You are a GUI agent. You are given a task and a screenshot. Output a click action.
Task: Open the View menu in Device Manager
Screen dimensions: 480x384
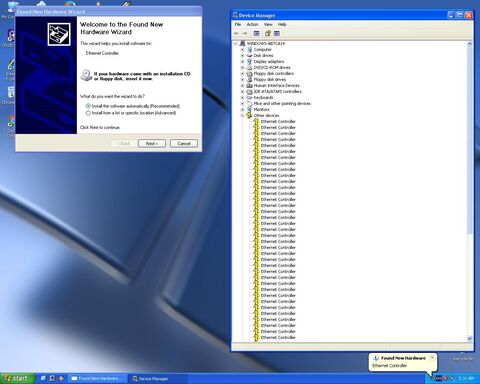(268, 24)
